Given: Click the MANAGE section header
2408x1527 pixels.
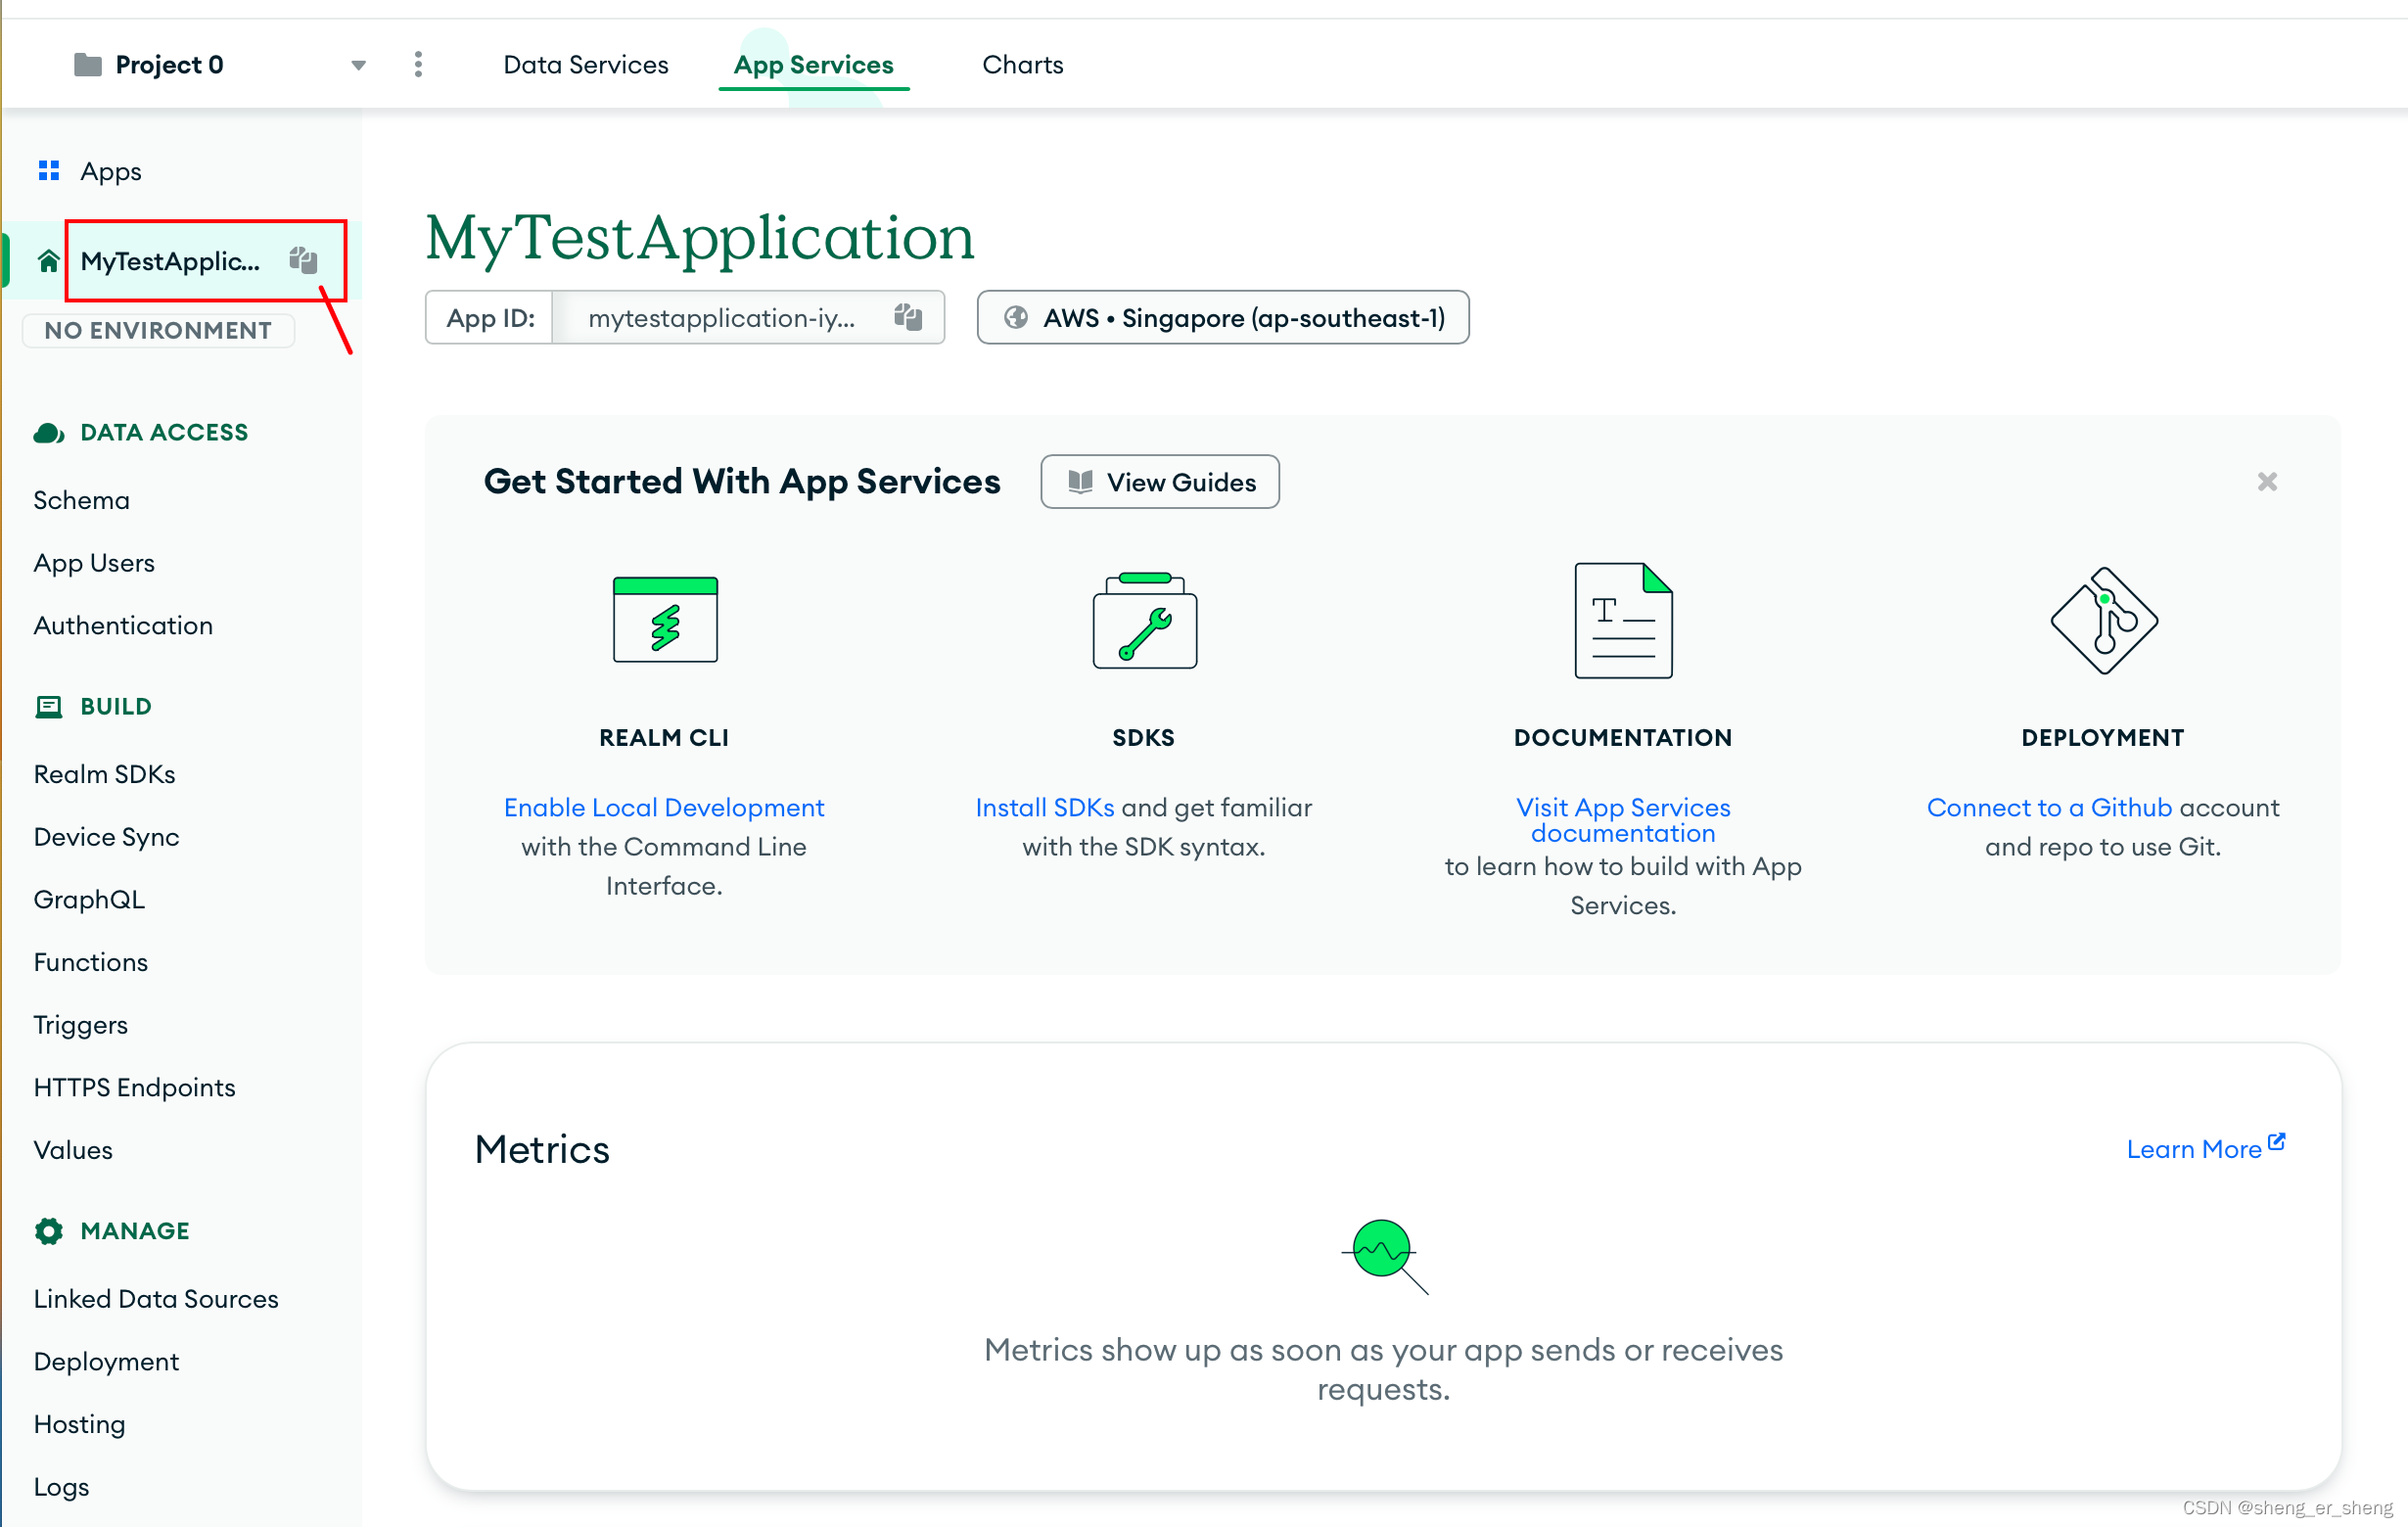Looking at the screenshot, I should coord(135,1231).
